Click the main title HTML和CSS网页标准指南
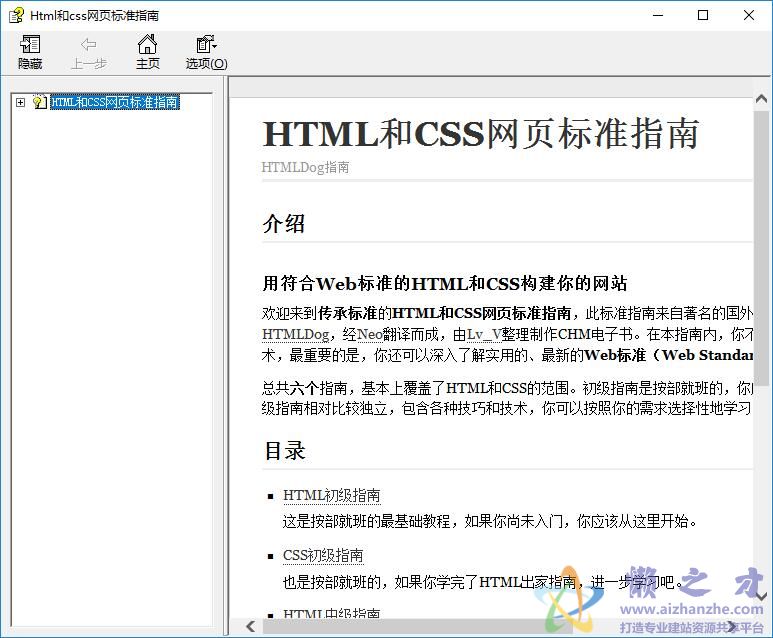Image resolution: width=773 pixels, height=638 pixels. (481, 134)
